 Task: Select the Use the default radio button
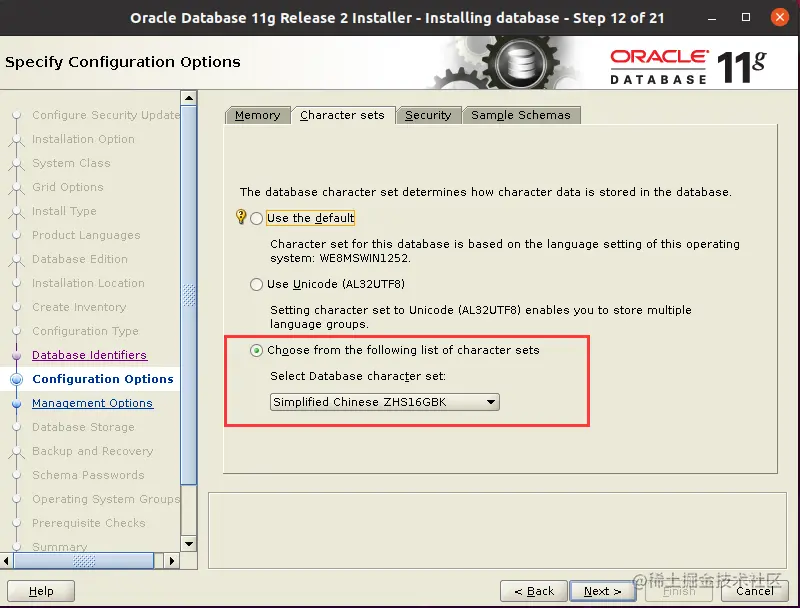[256, 218]
